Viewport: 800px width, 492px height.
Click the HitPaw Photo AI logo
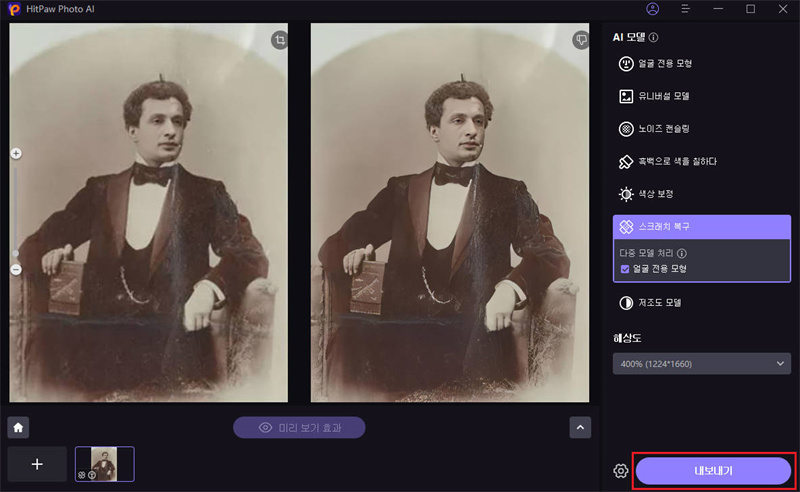tap(14, 9)
